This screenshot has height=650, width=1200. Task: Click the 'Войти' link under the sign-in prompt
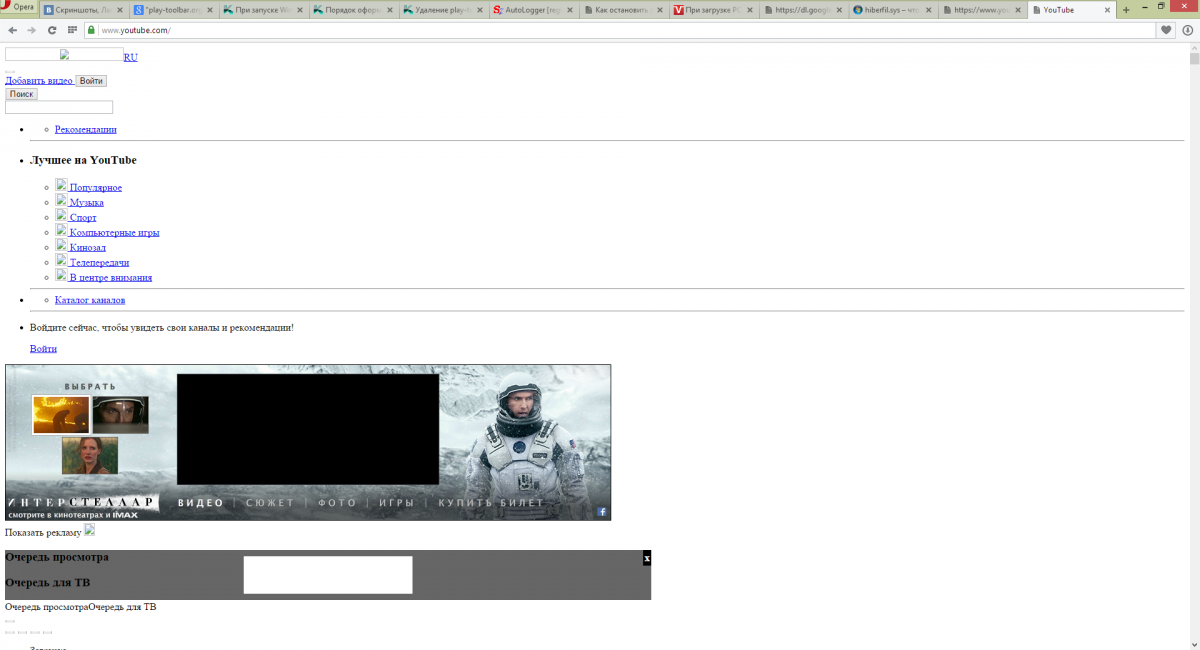pyautogui.click(x=43, y=348)
